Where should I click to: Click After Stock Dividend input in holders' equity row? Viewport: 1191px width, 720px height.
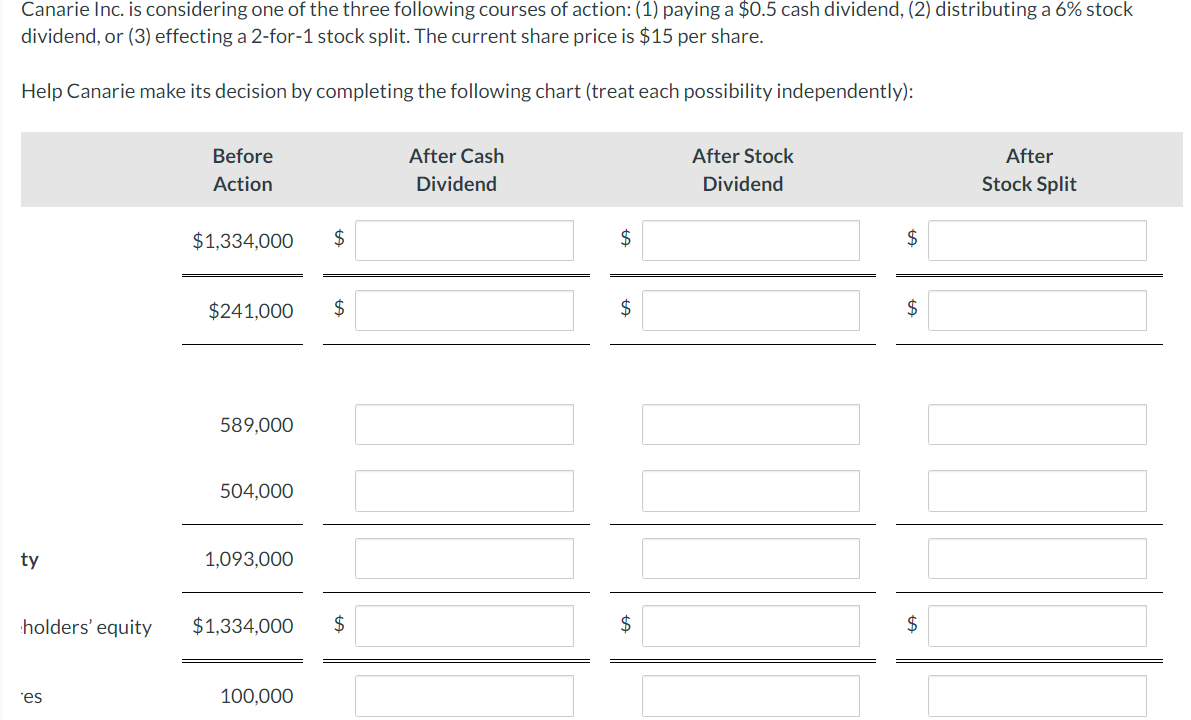point(750,626)
